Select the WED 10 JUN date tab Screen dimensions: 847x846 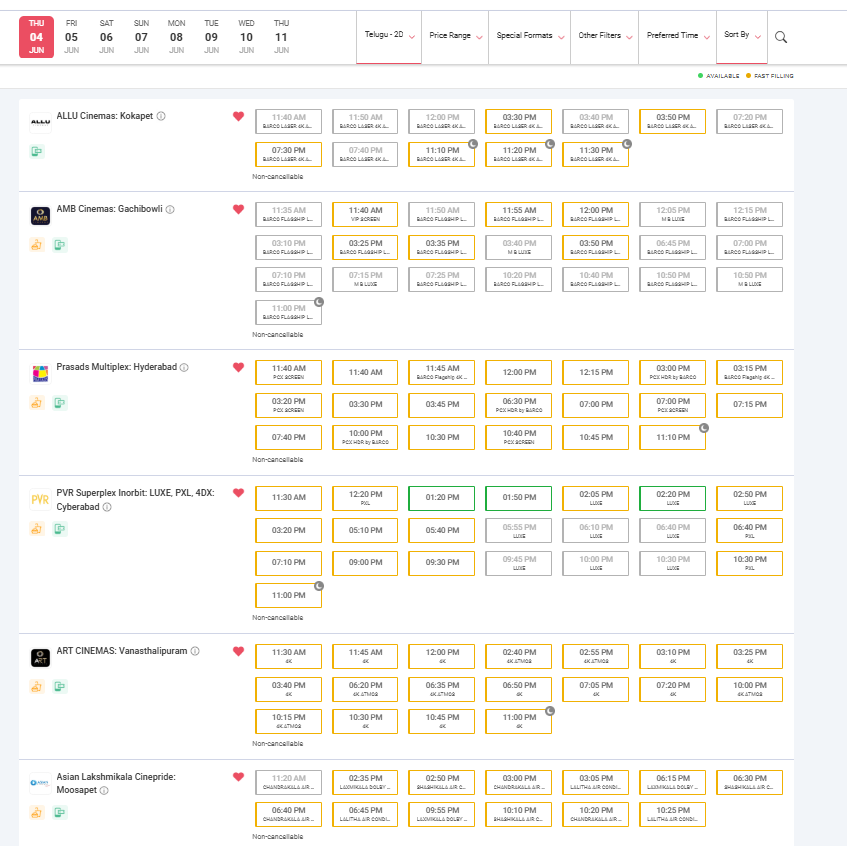click(246, 37)
